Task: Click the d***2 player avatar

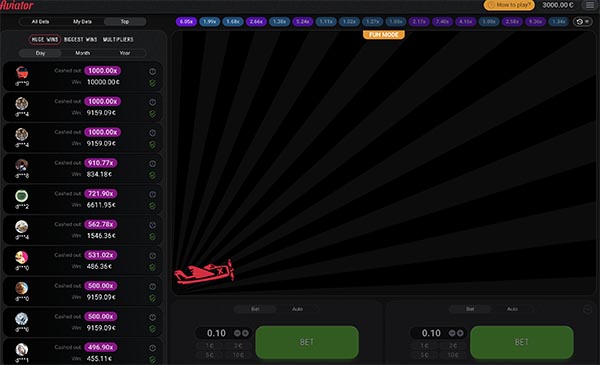Action: tap(22, 196)
